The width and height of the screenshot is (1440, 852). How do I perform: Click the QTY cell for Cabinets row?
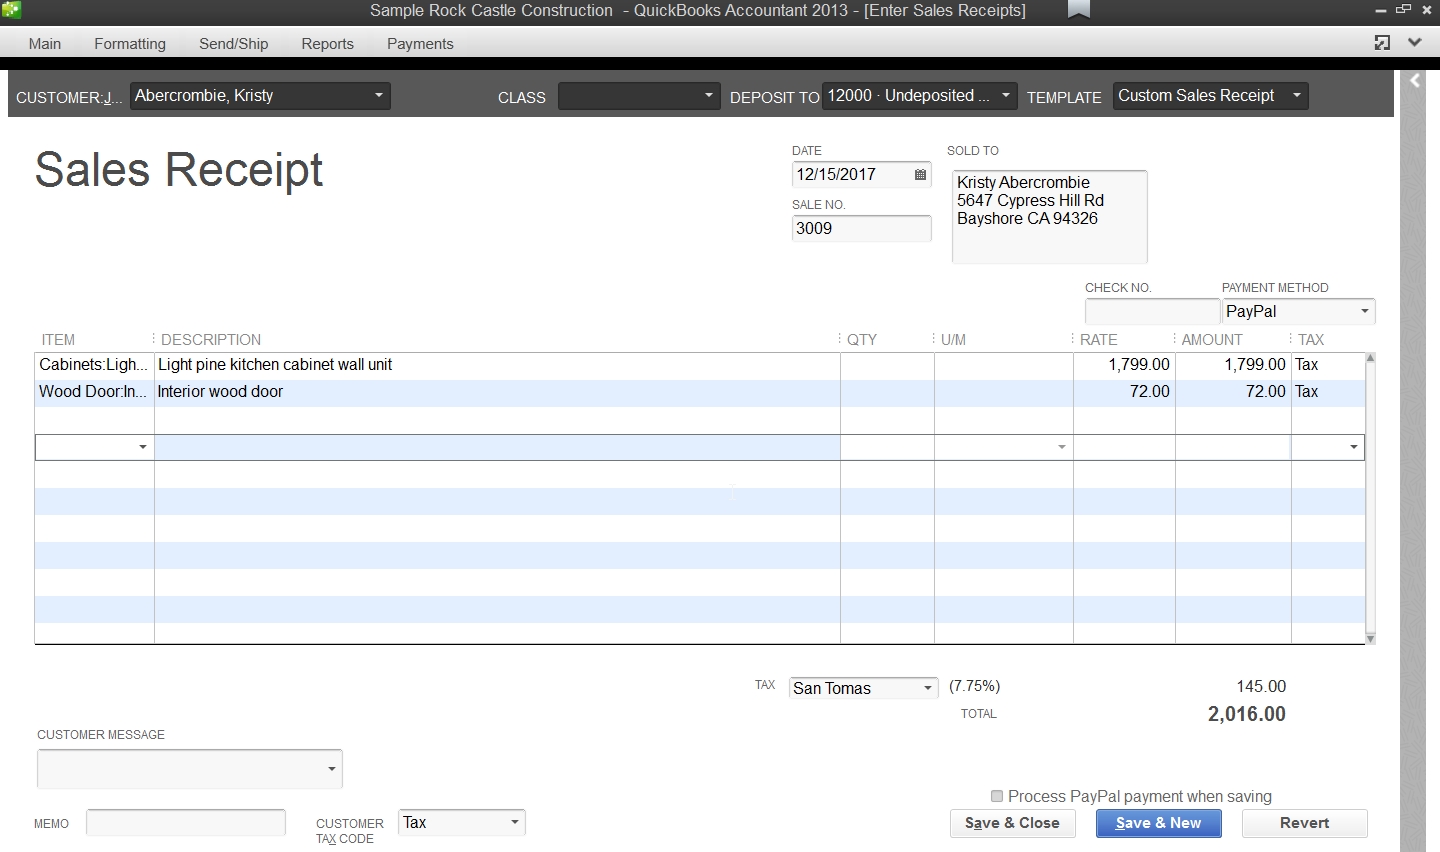click(887, 365)
